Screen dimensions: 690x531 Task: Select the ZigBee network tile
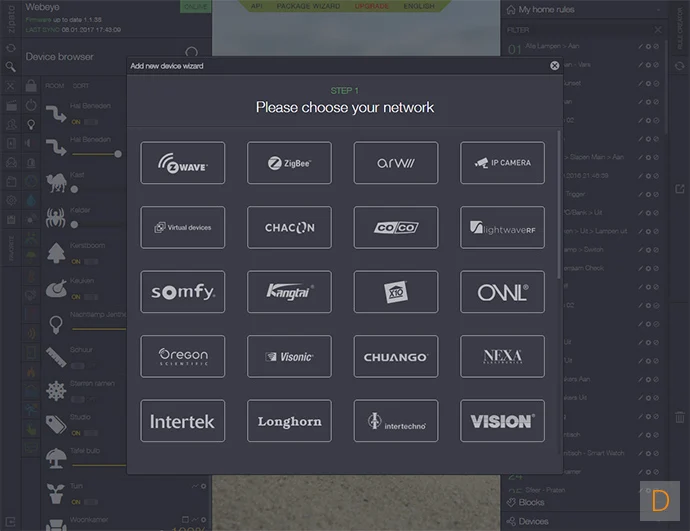[x=289, y=163]
